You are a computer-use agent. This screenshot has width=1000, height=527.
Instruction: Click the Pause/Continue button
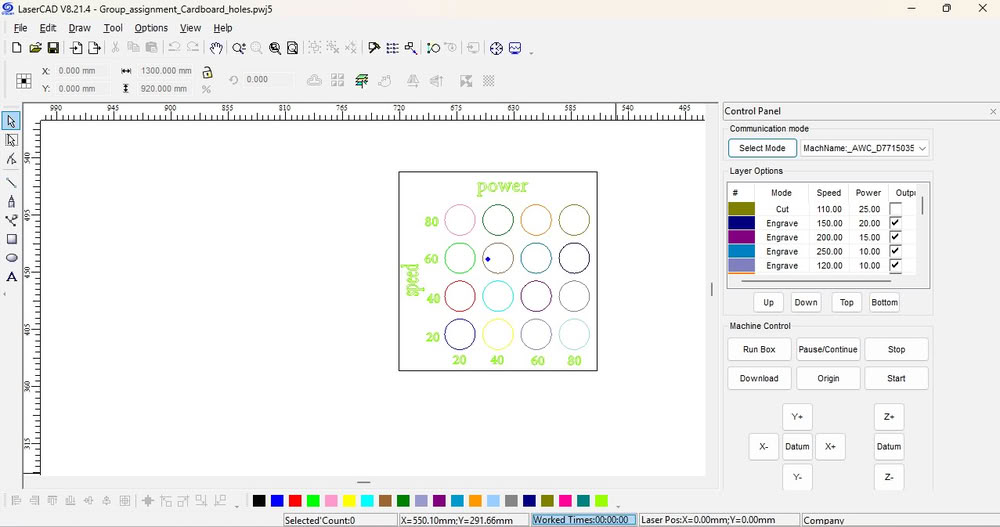coord(828,349)
